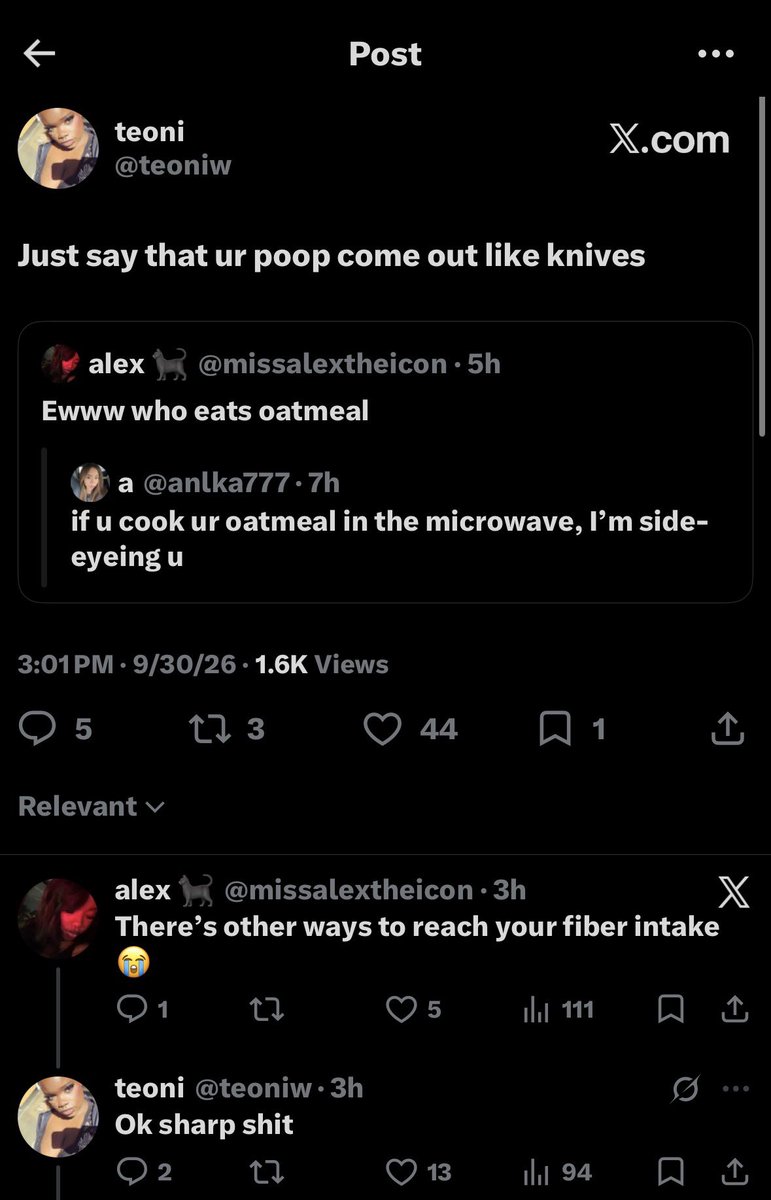This screenshot has height=1200, width=771.
Task: Tap the circle-slash icon on teoni's reply
Action: [x=685, y=1089]
